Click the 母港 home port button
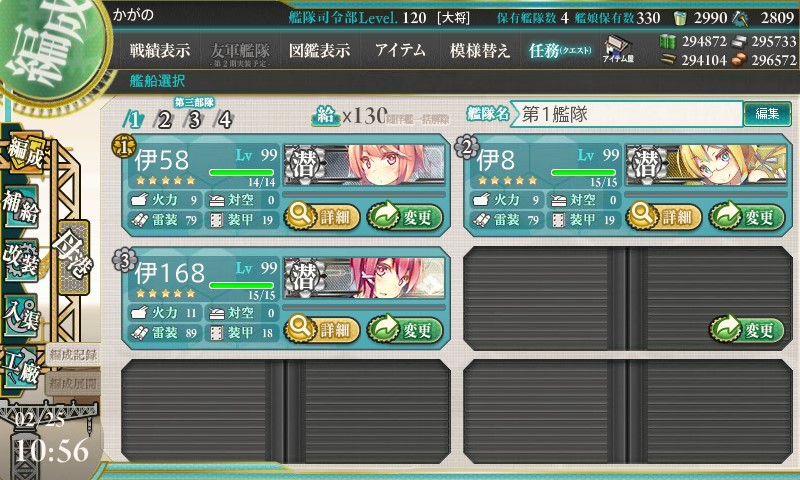Screen dimensions: 800x480 tap(74, 258)
